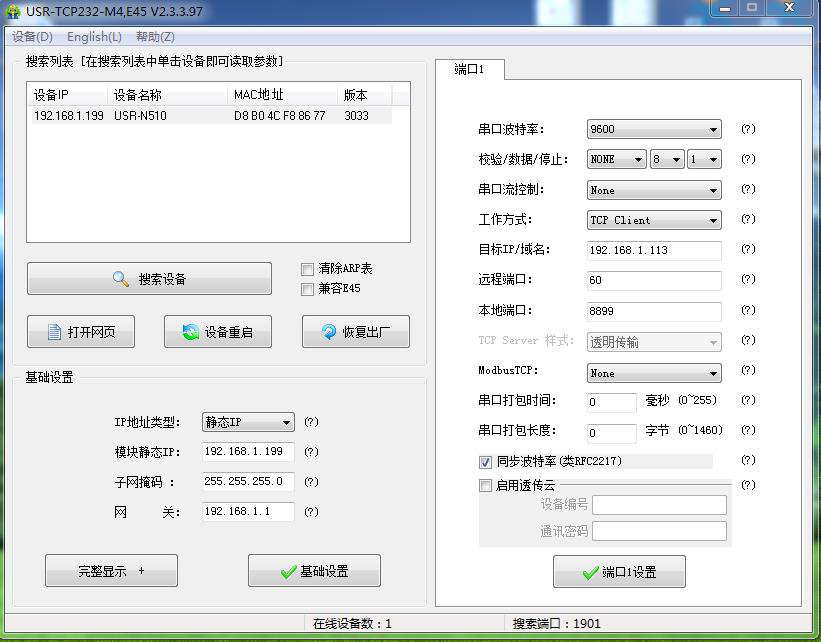Open the English(L) language menu
Image resolution: width=821 pixels, height=642 pixels.
click(94, 37)
